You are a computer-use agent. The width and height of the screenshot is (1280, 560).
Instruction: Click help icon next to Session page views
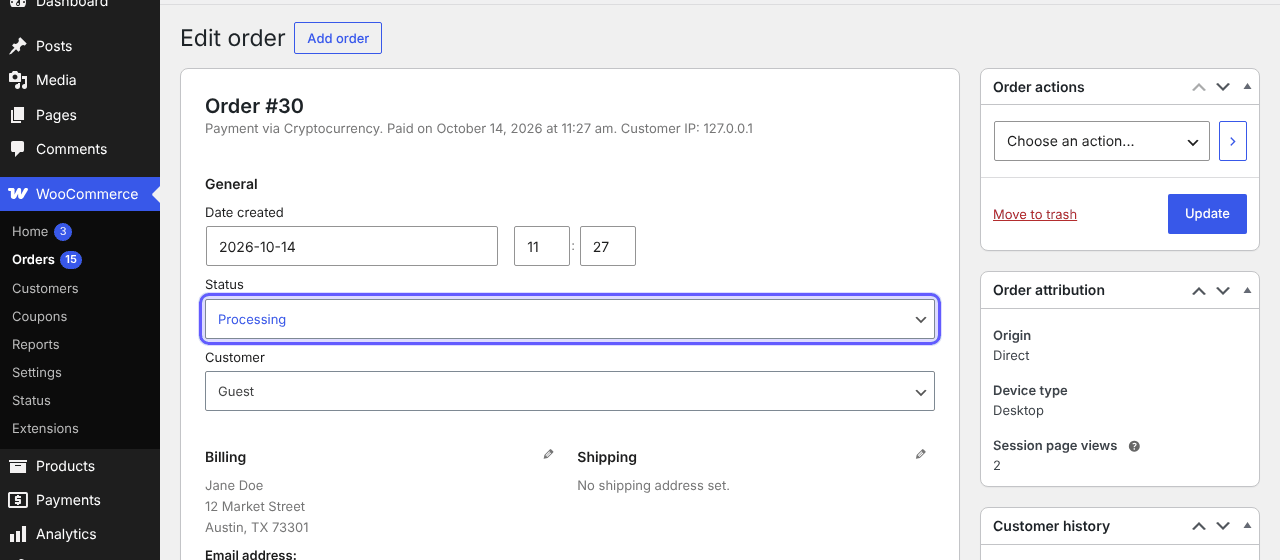pos(1134,446)
